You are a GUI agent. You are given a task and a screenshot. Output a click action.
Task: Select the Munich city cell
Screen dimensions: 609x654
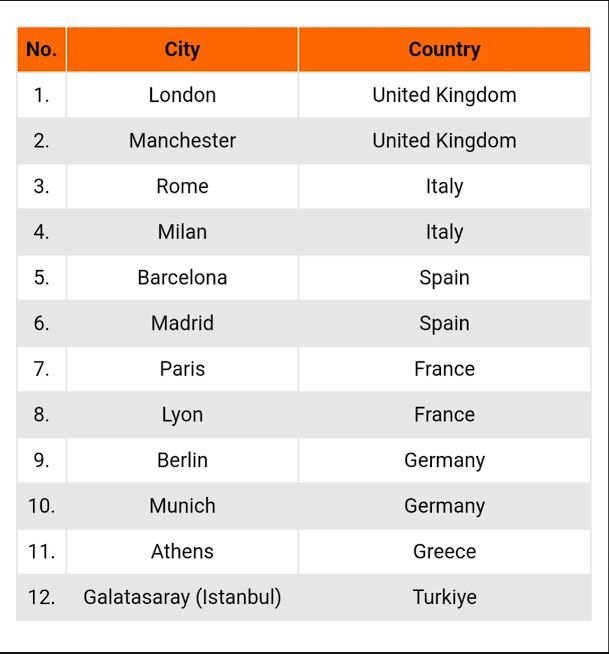[x=182, y=506]
